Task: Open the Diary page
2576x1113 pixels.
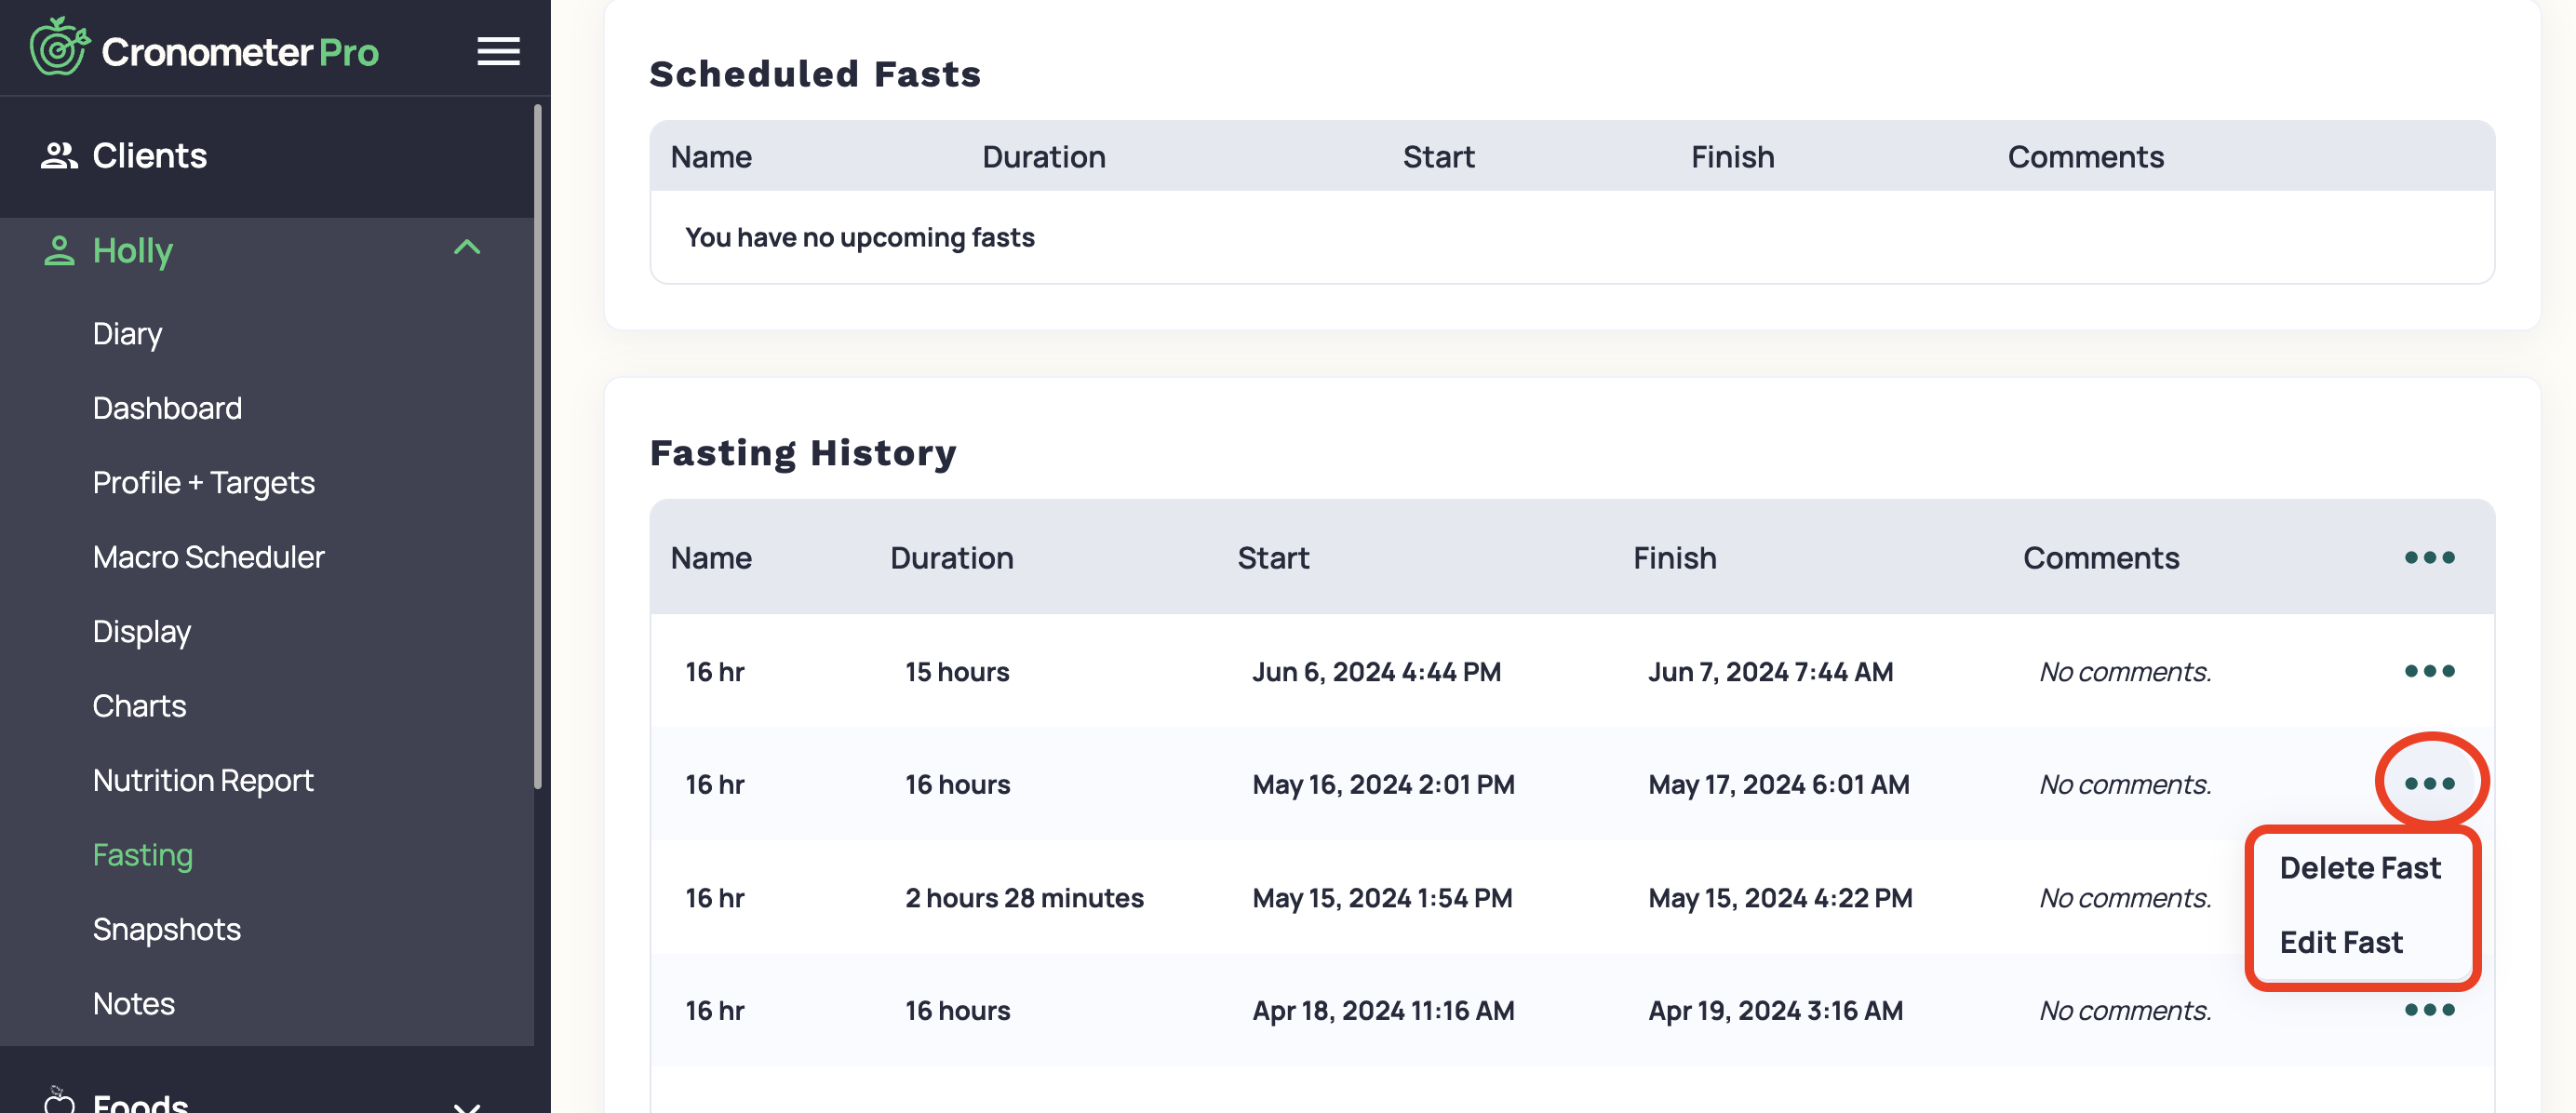Action: tap(126, 333)
